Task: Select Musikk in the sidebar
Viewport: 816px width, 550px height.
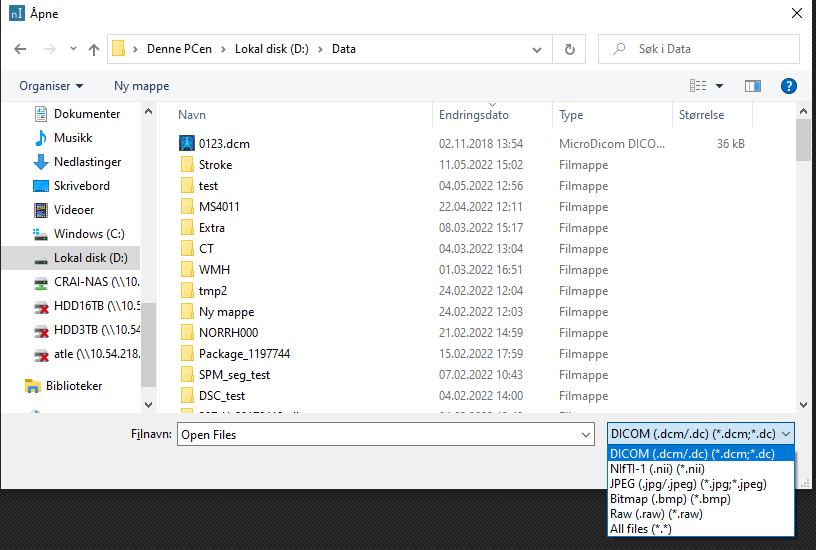Action: (73, 138)
